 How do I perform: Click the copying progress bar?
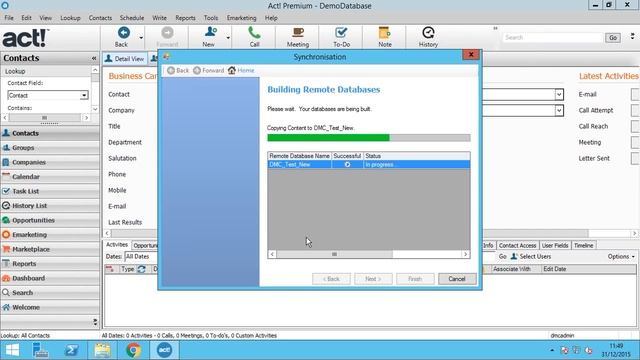tap(369, 138)
